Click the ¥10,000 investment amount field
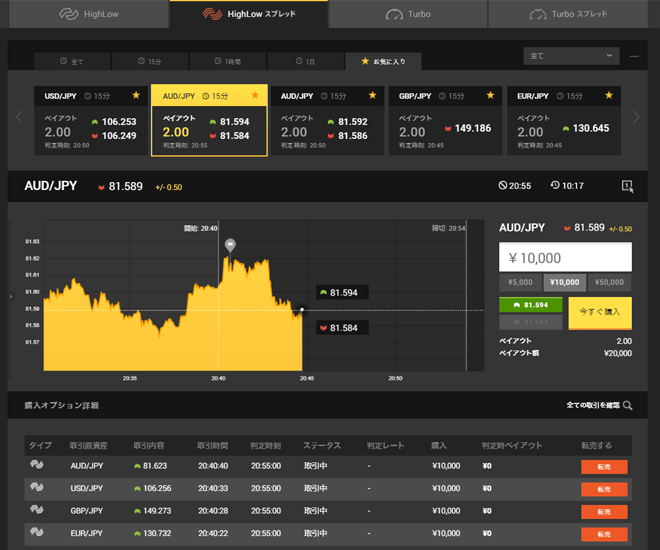Viewport: 660px width, 550px height. coord(565,258)
